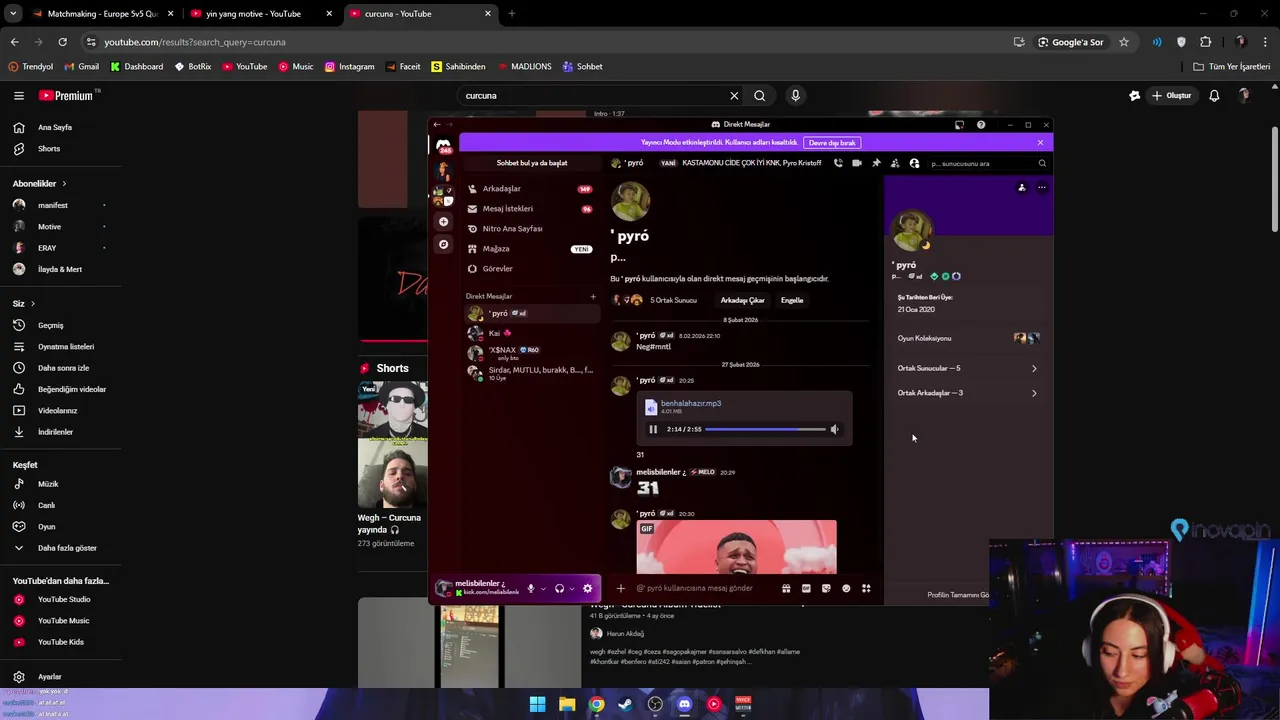Expand the Siz section in YouTube sidebar
This screenshot has height=720, width=1280.
[x=24, y=303]
